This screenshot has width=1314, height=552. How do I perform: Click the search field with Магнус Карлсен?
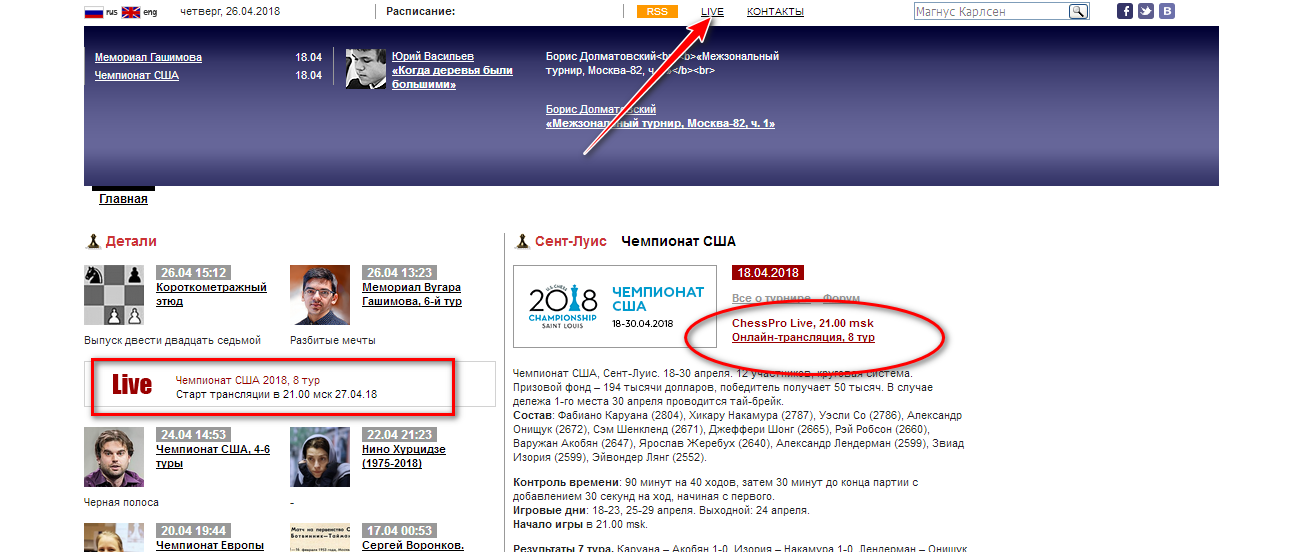click(x=990, y=12)
